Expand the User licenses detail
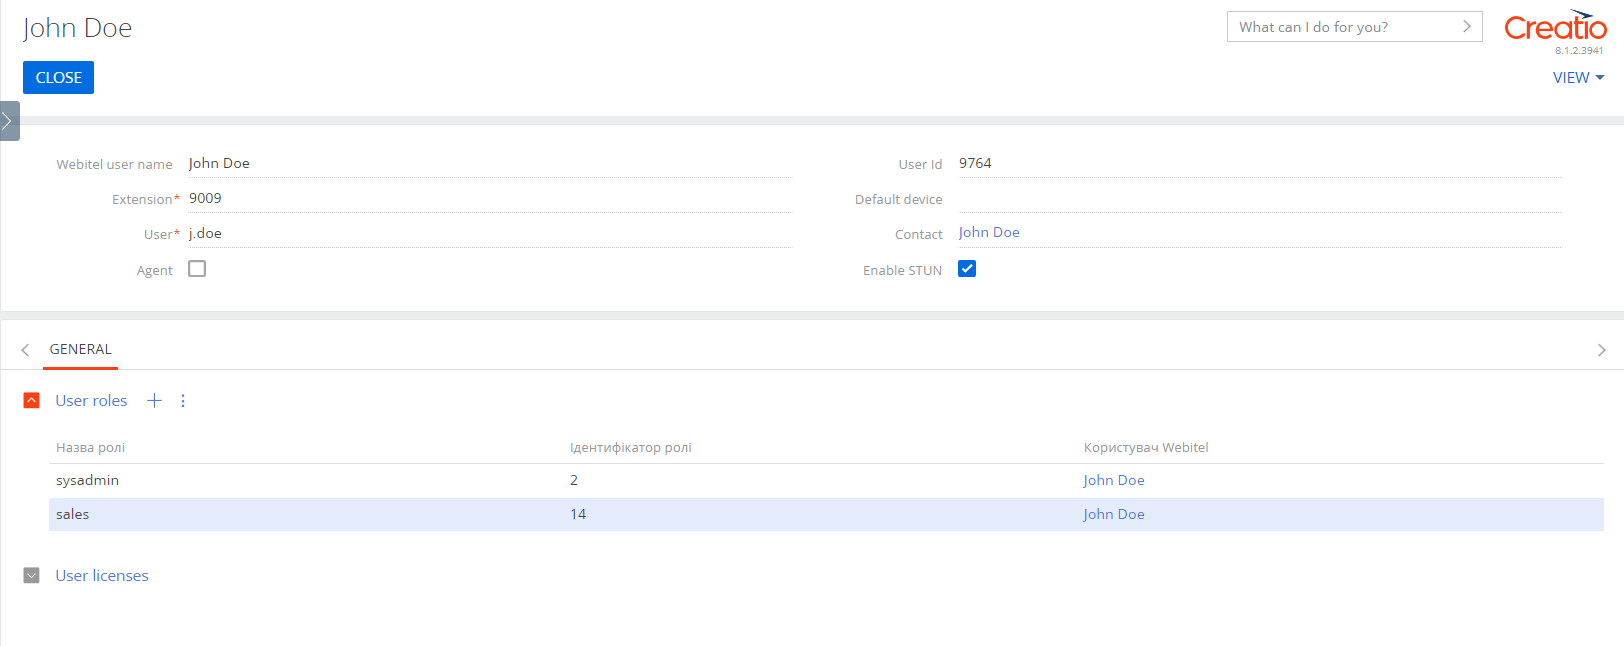 [x=32, y=576]
